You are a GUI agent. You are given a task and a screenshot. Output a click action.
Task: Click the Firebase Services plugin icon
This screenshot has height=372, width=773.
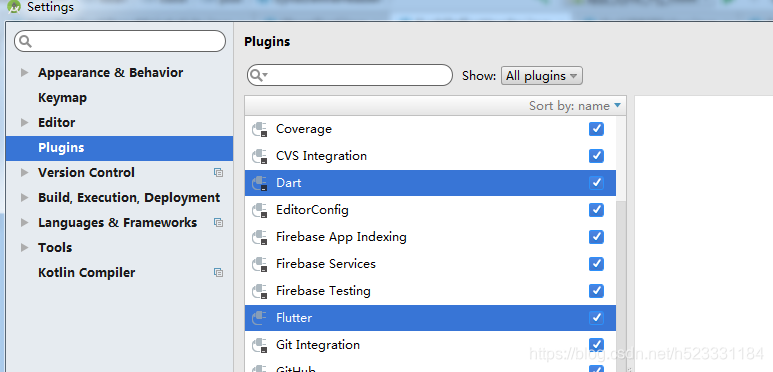pyautogui.click(x=259, y=265)
